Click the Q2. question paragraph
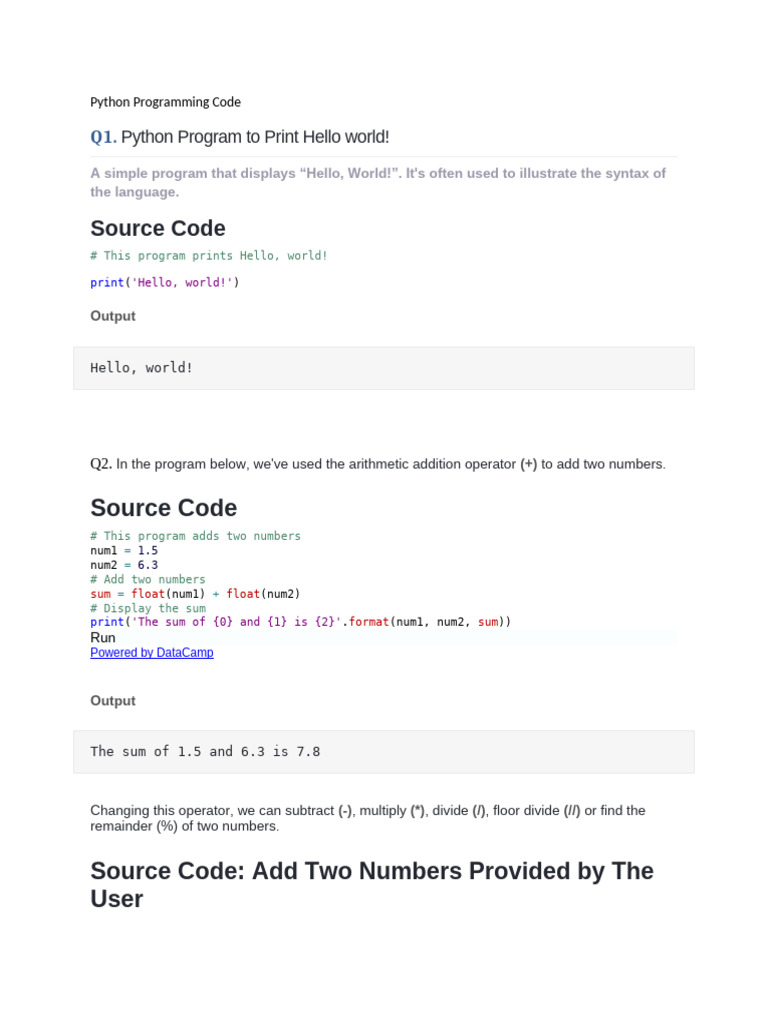Screen dimensions: 768x1024 coord(378,464)
